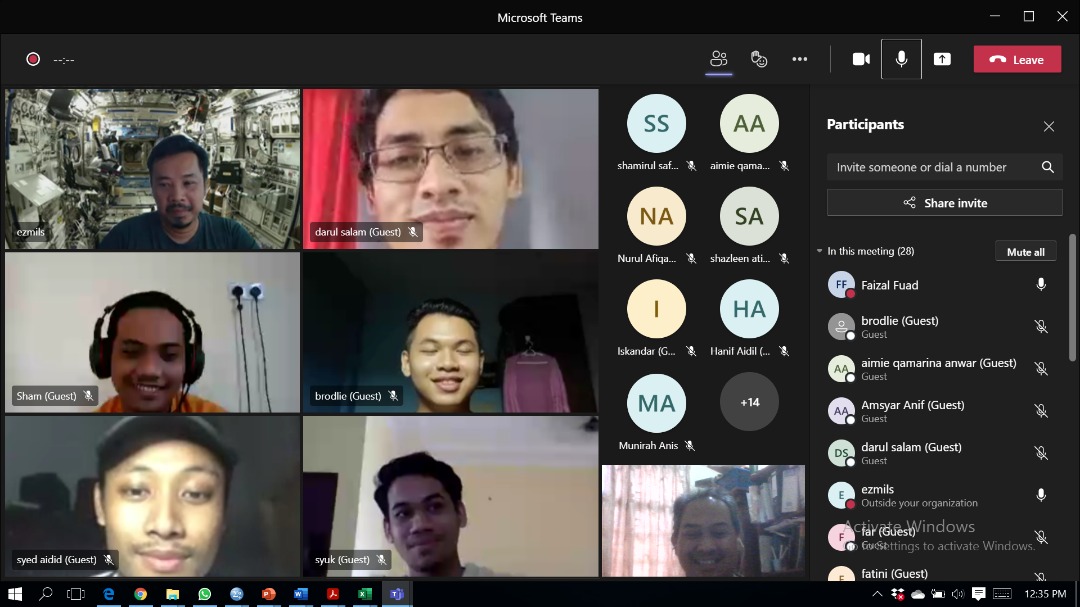Mute brodlie (Guest) in participants list
Viewport: 1080px width, 607px height.
tap(1040, 327)
